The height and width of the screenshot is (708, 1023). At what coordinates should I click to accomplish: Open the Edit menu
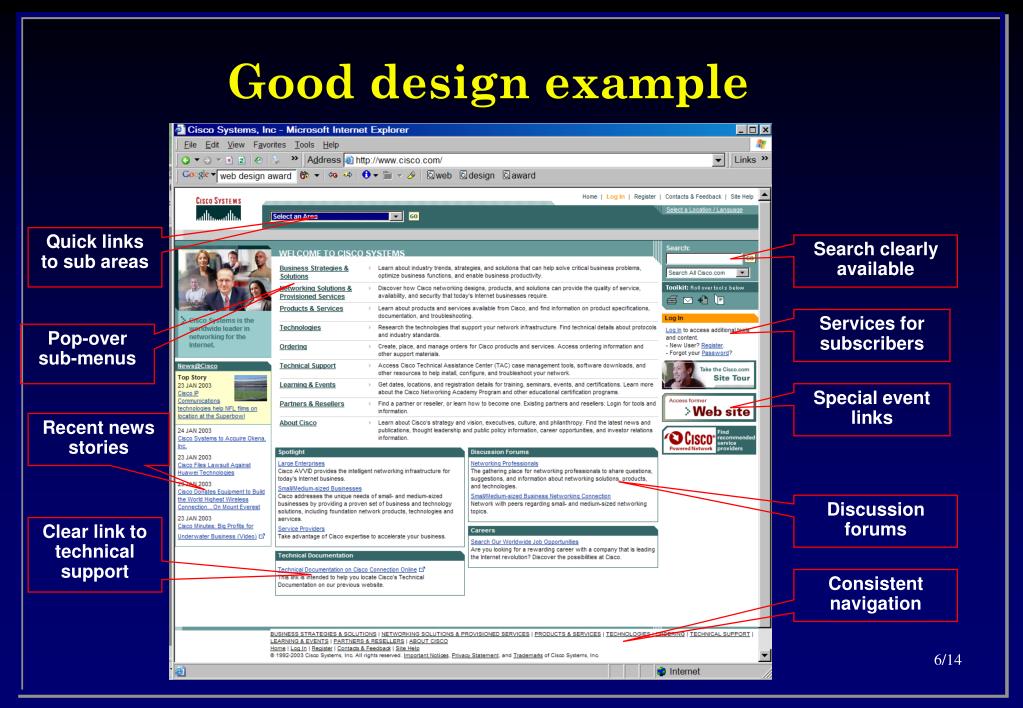212,145
